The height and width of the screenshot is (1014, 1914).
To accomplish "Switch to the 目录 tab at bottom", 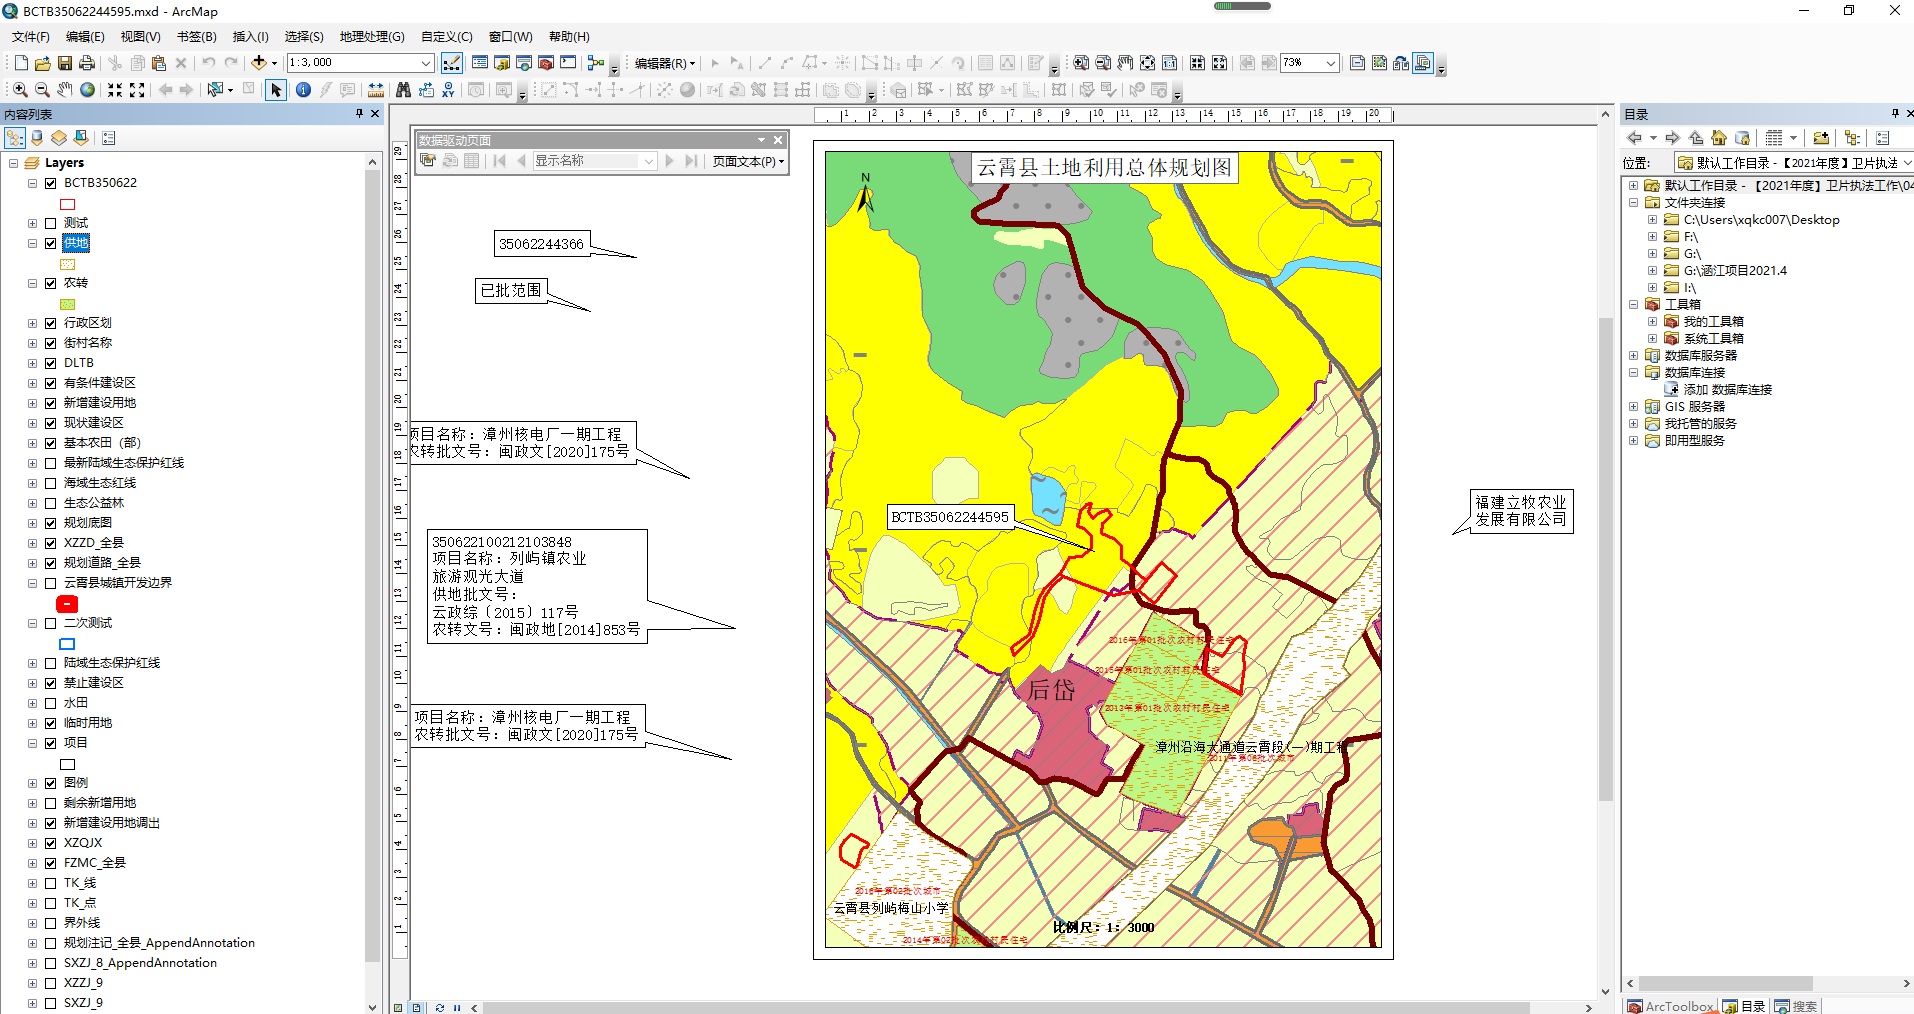I will coord(1744,1006).
